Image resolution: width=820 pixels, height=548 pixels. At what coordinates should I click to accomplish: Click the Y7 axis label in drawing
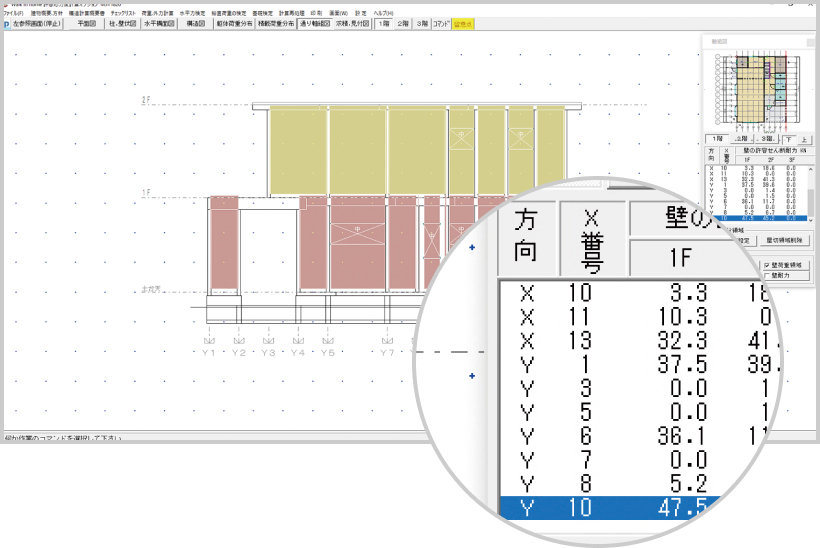pyautogui.click(x=387, y=353)
